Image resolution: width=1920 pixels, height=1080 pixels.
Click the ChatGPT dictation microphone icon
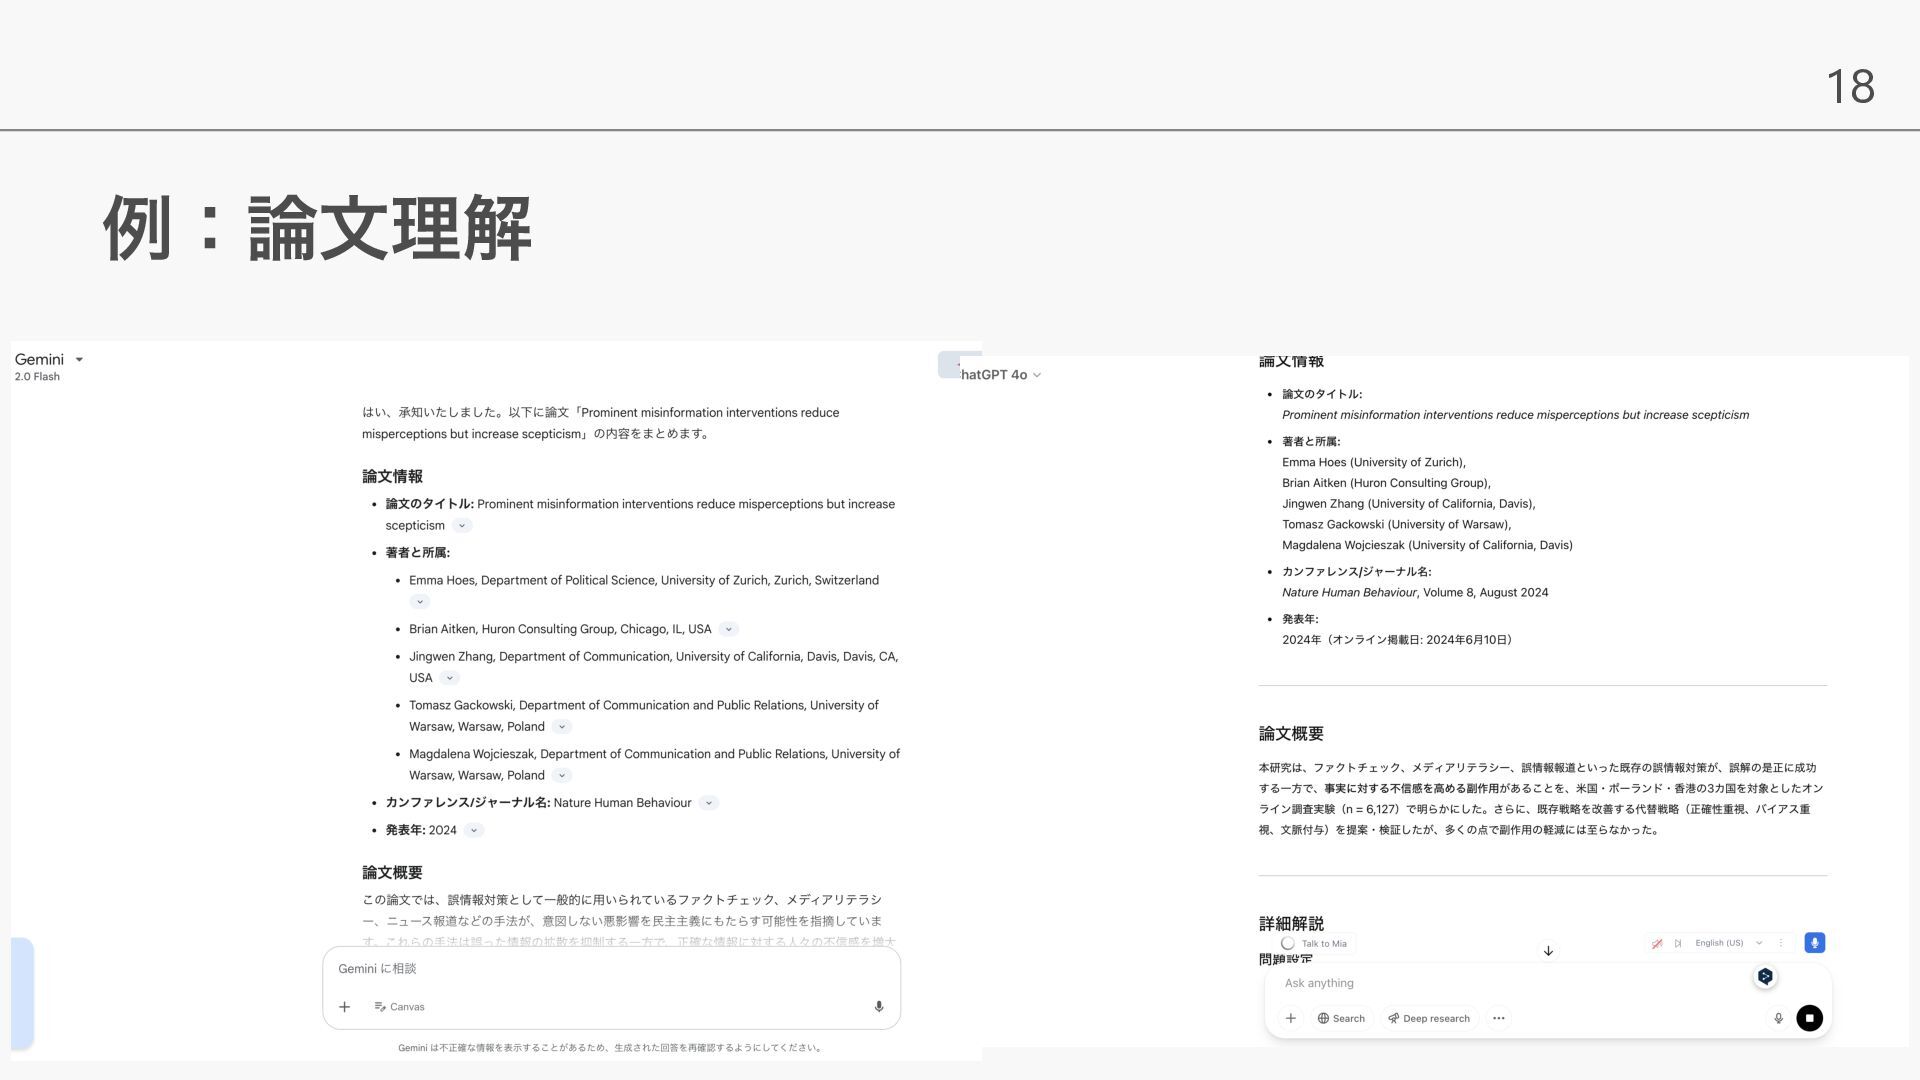1778,1018
